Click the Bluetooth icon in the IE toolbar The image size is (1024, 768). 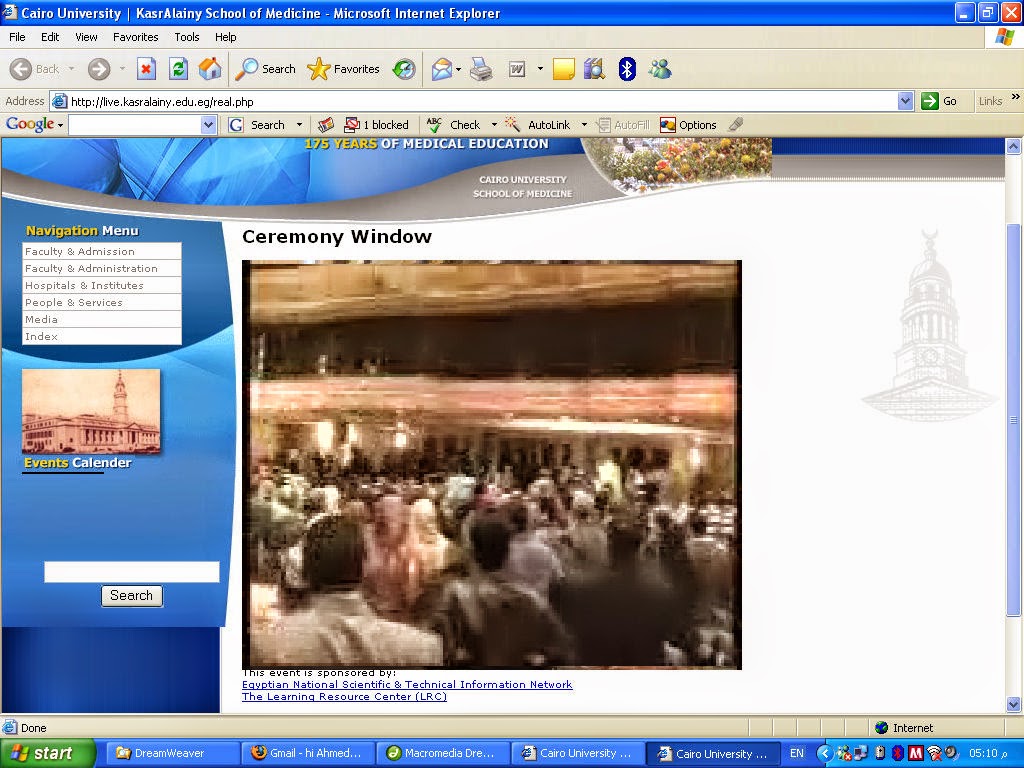click(x=627, y=69)
